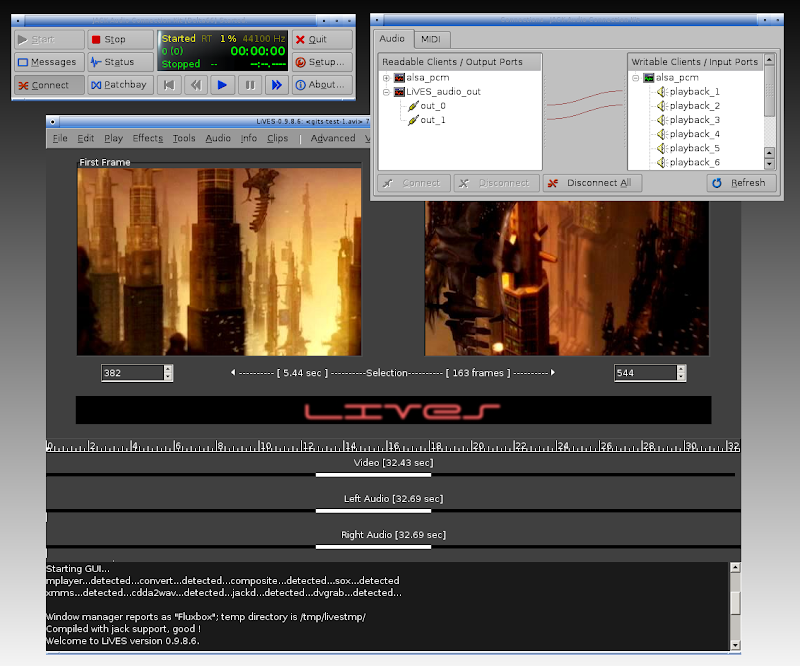
Task: Click the JACK transport backward button
Action: pos(196,85)
